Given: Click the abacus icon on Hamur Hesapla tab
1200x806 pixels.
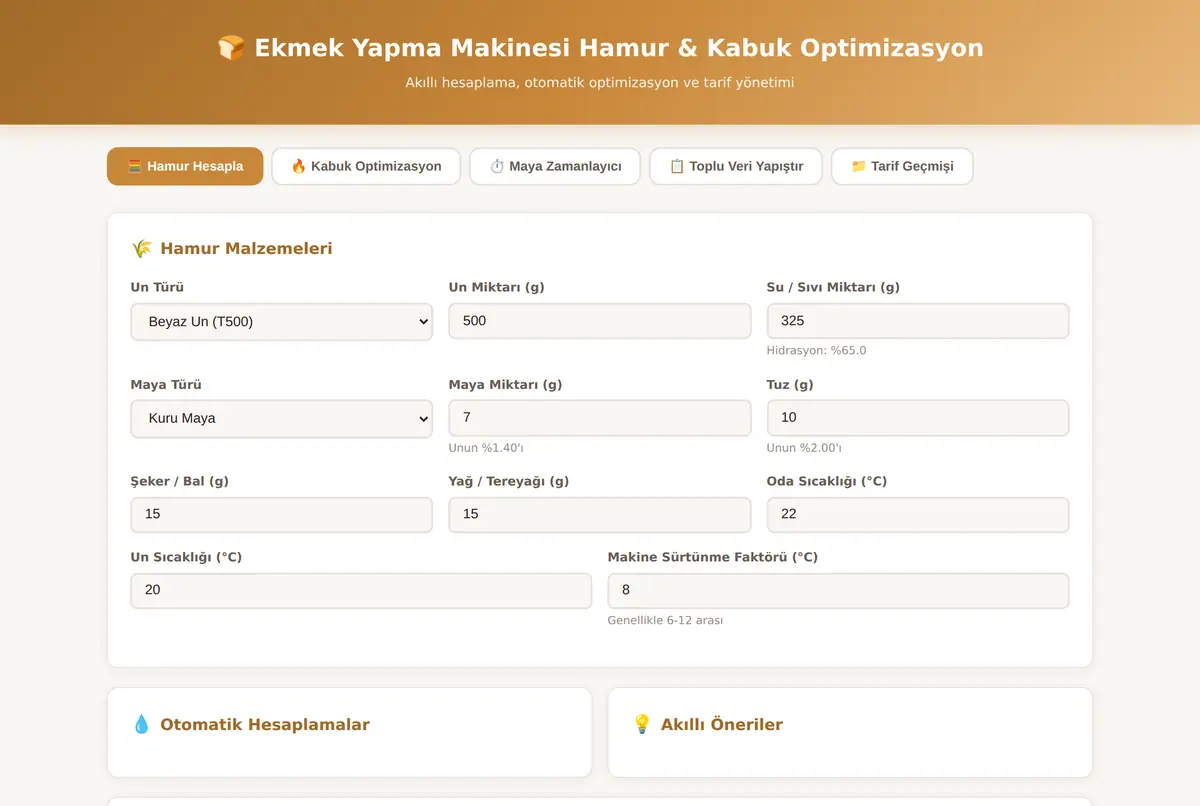Looking at the screenshot, I should pyautogui.click(x=134, y=167).
